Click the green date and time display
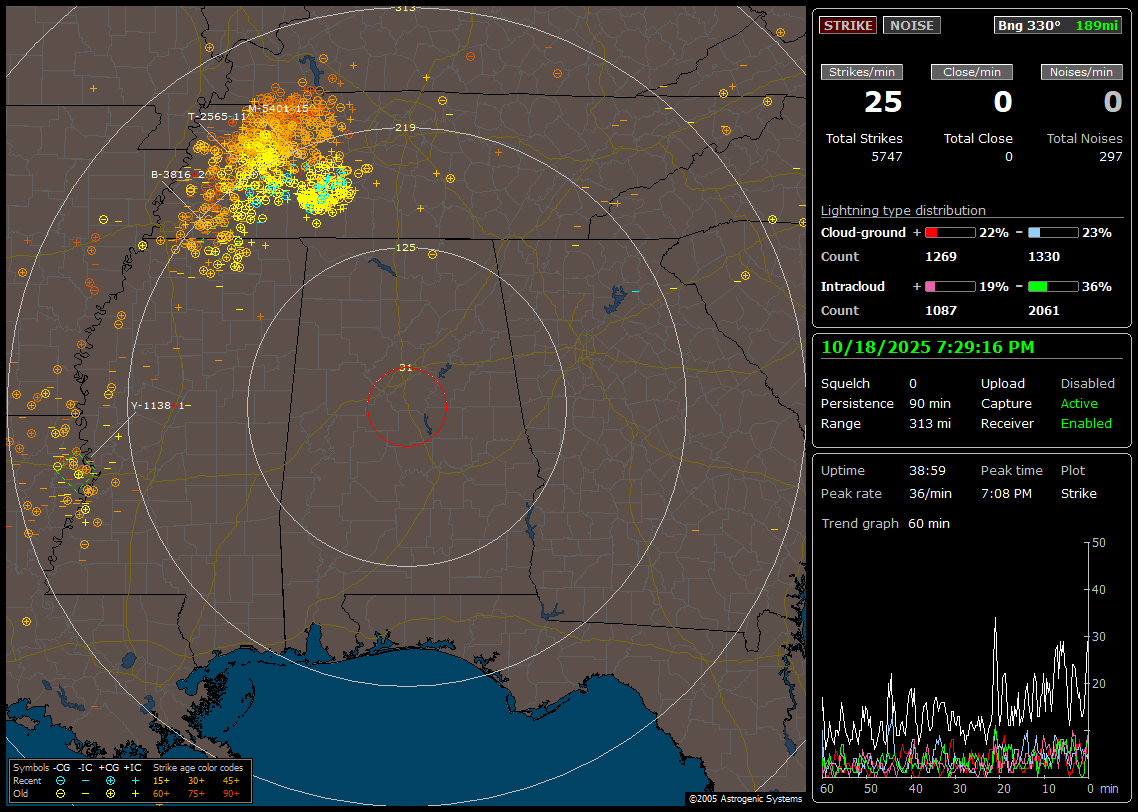Image resolution: width=1138 pixels, height=812 pixels. [x=927, y=347]
